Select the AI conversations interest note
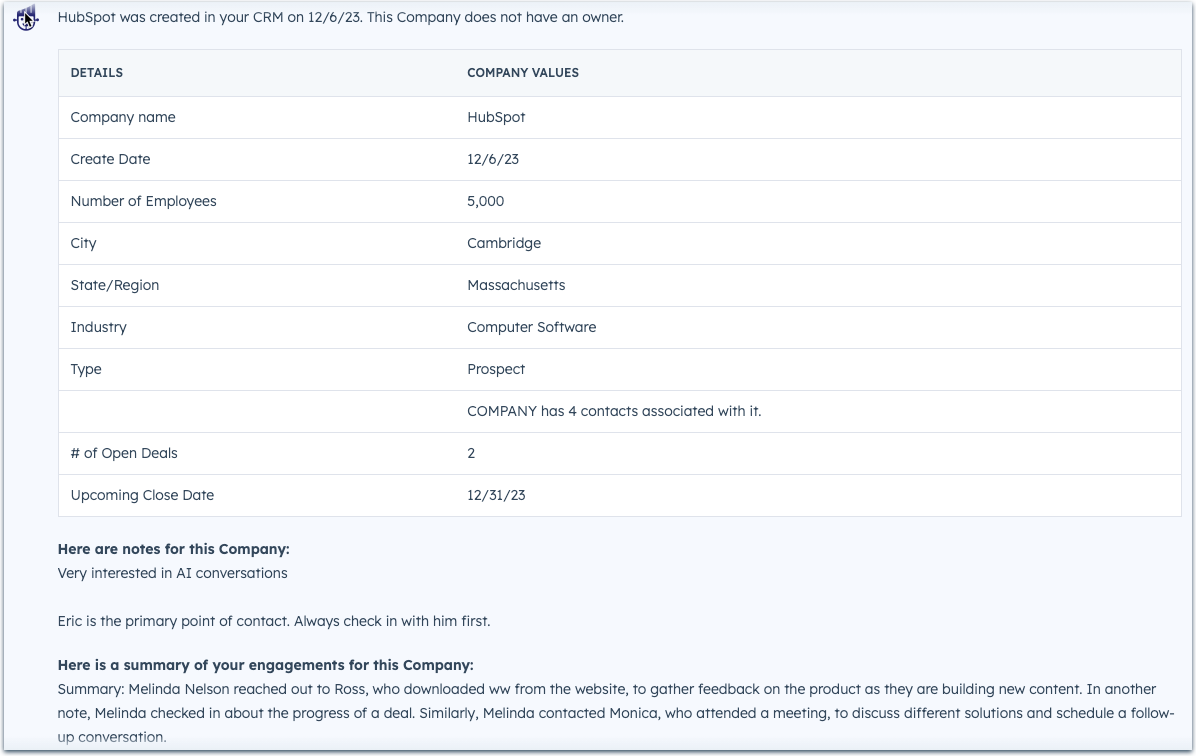The height and width of the screenshot is (756, 1196). click(x=173, y=573)
